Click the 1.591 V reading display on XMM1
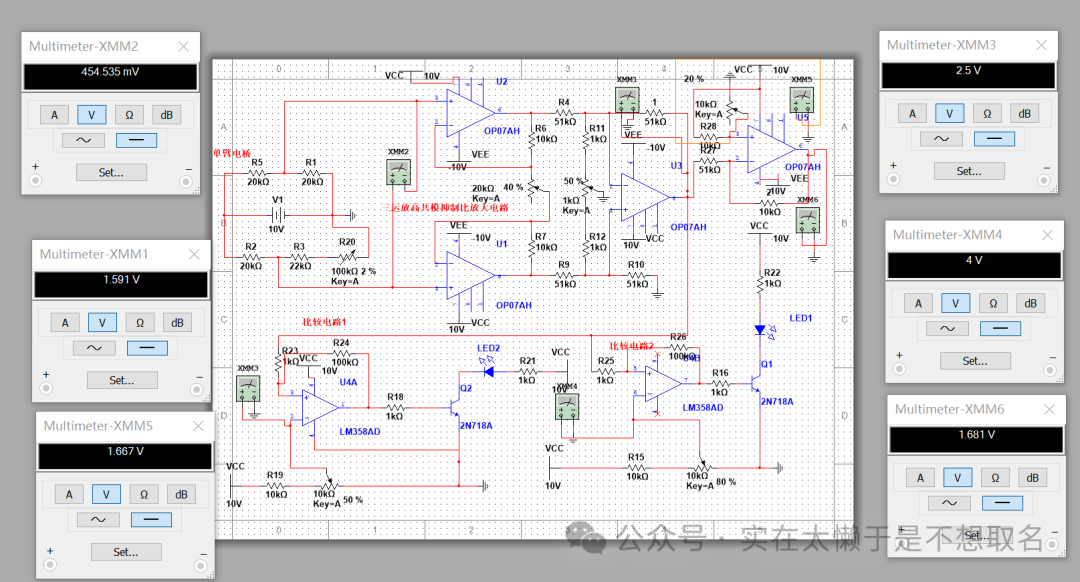The image size is (1080, 582). point(121,281)
